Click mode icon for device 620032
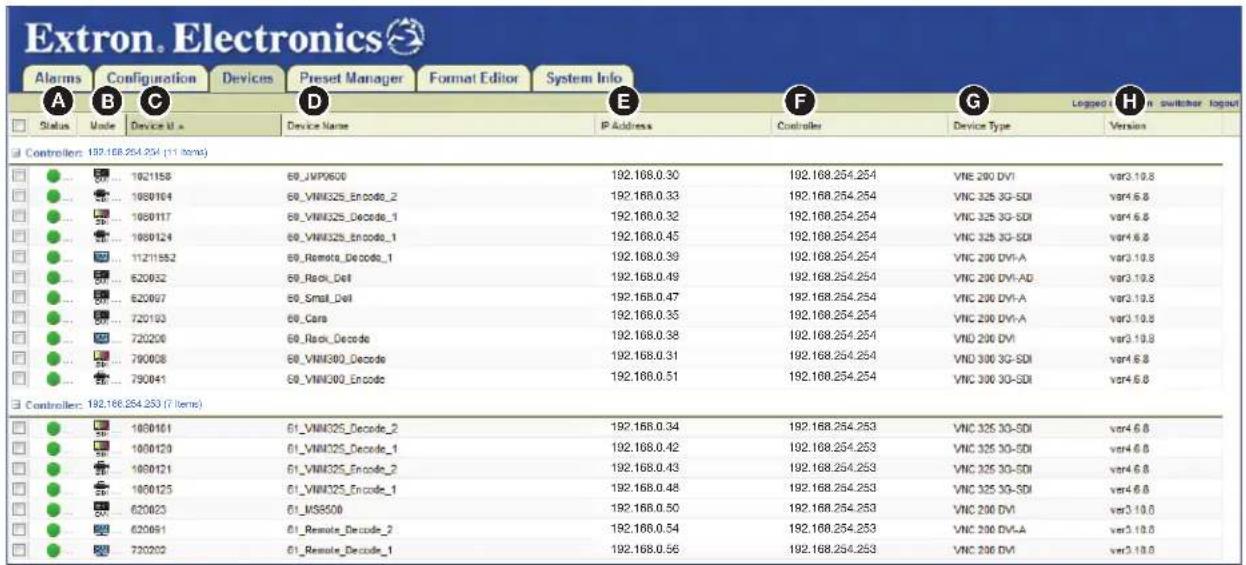 pos(101,278)
